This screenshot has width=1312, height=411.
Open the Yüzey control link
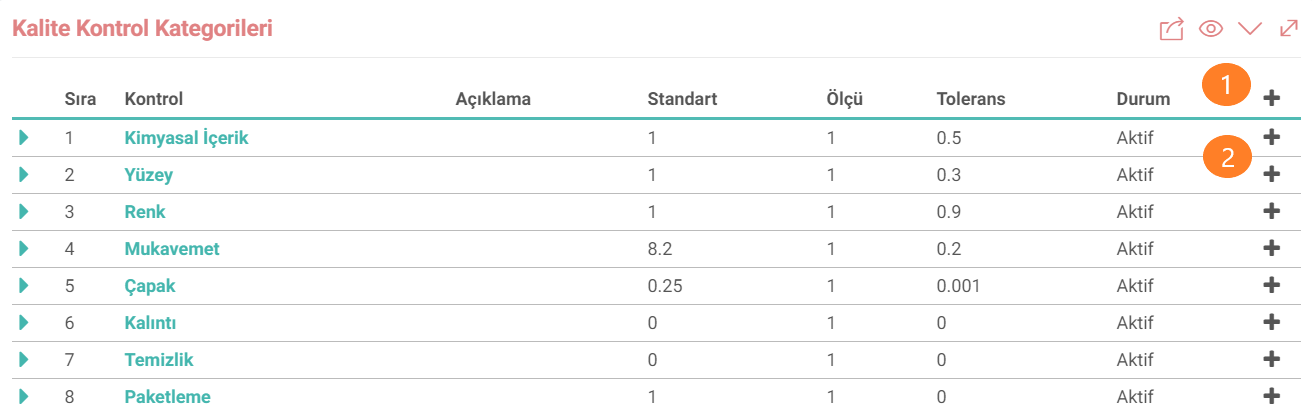coord(149,175)
